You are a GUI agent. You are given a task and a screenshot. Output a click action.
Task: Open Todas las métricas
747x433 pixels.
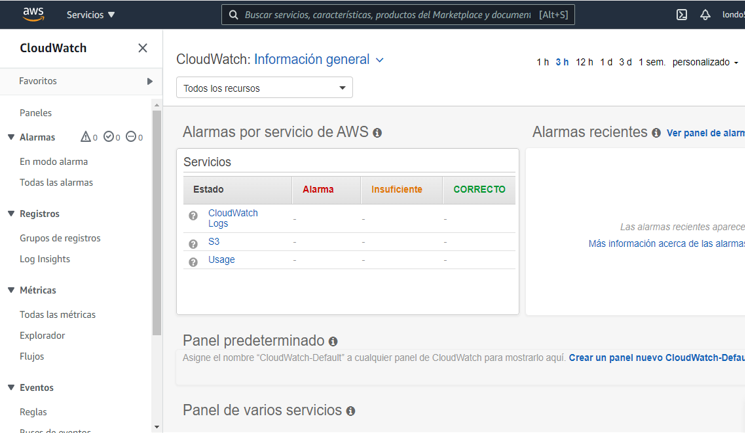[x=58, y=314]
